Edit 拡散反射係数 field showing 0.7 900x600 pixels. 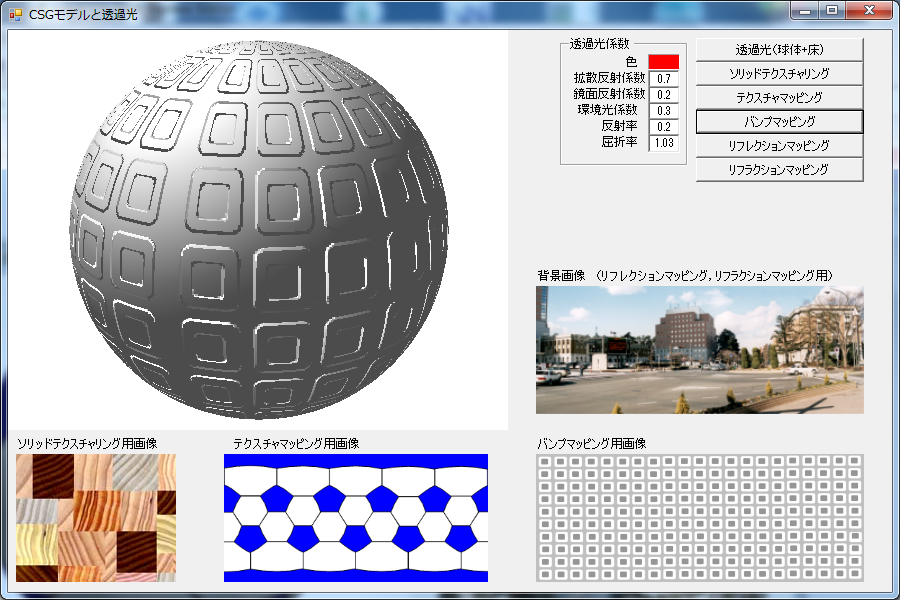tap(664, 78)
